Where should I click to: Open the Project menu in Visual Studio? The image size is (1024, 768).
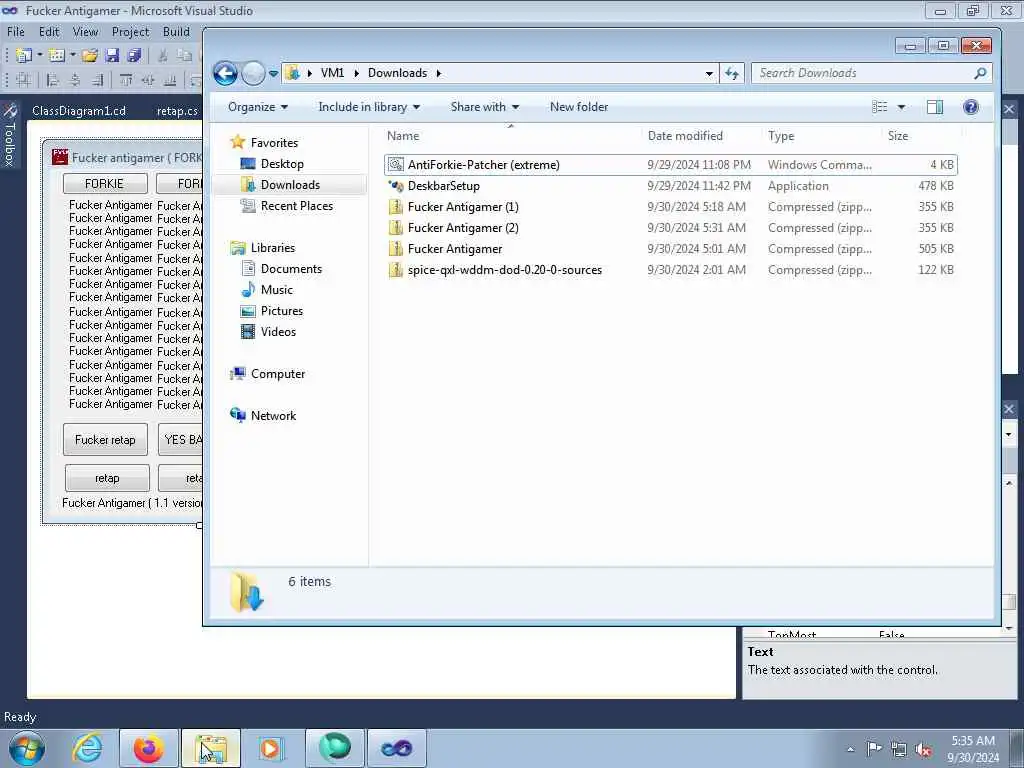[130, 31]
